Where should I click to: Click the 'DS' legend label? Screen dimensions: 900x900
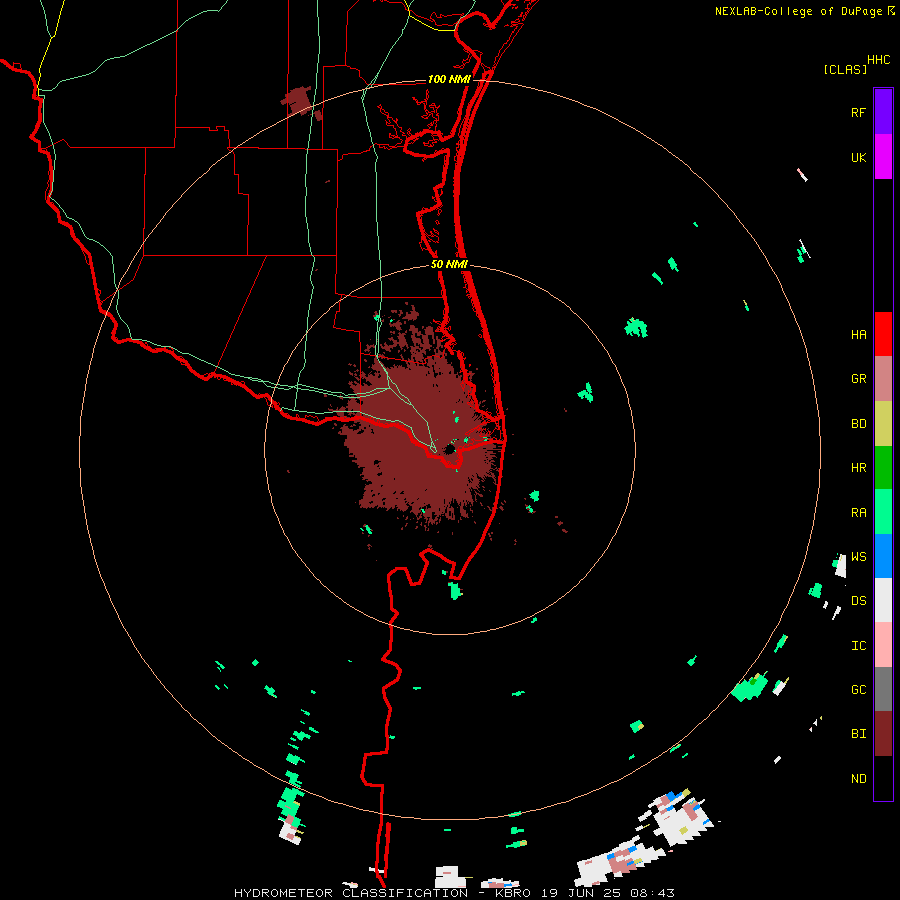859,601
